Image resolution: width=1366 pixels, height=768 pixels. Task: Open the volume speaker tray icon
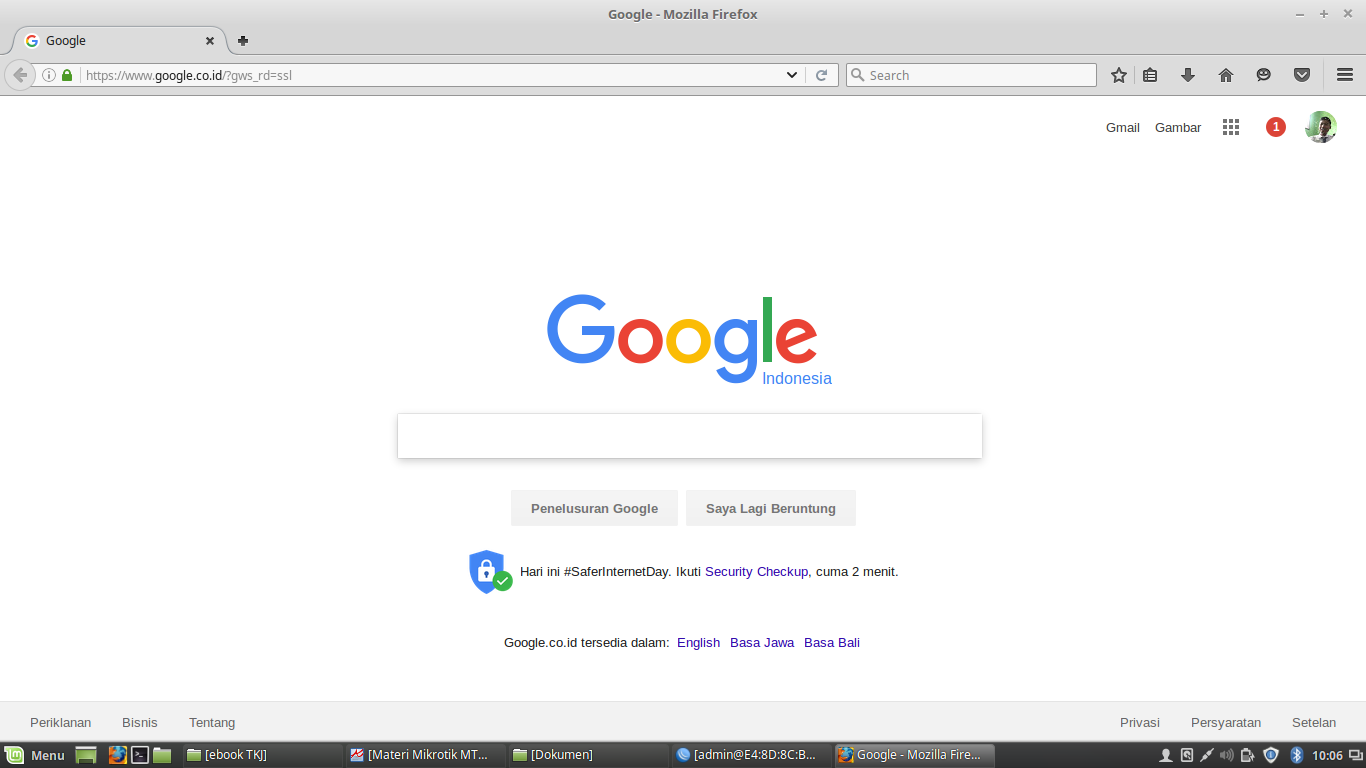tap(1227, 755)
